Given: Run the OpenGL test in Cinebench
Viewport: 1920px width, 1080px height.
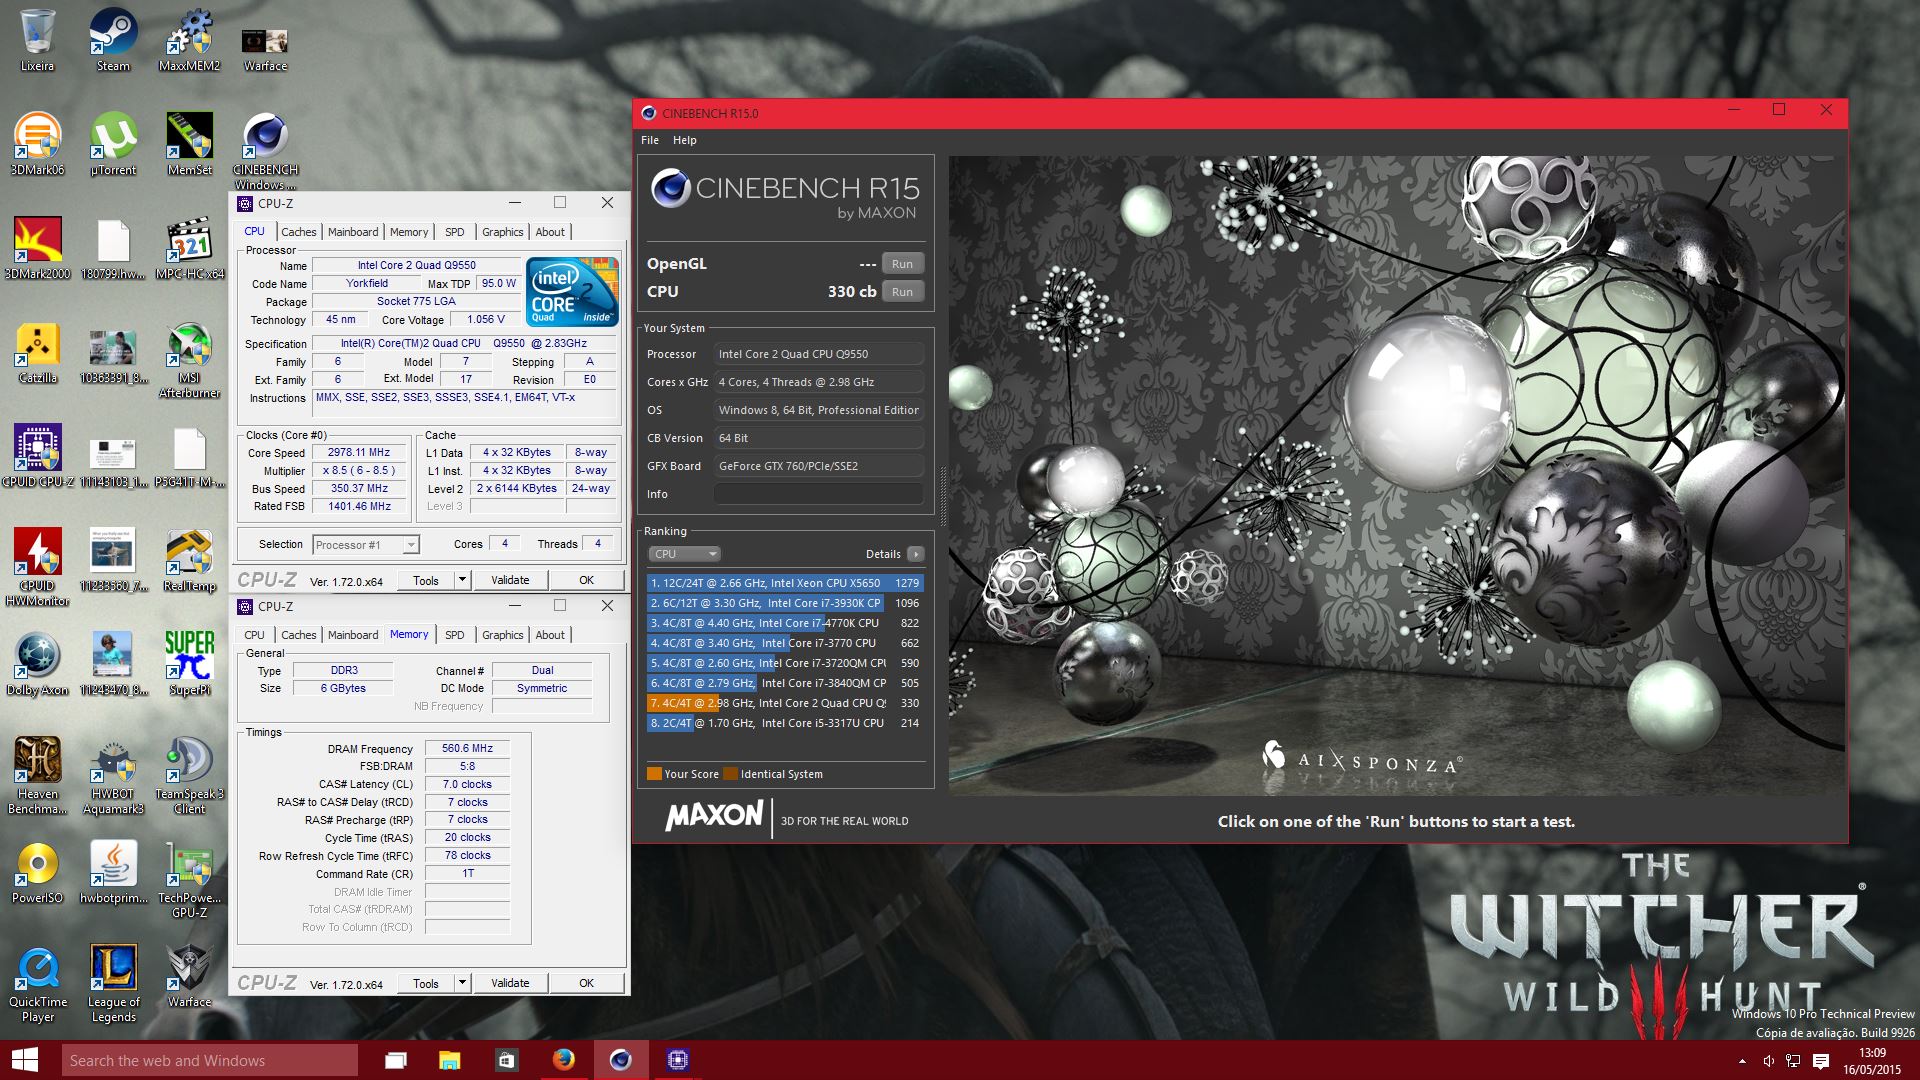Looking at the screenshot, I should [x=902, y=264].
